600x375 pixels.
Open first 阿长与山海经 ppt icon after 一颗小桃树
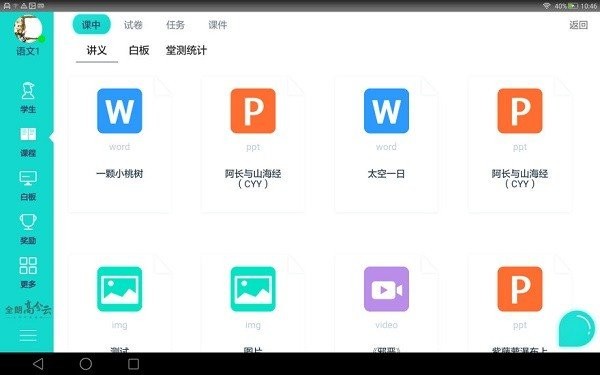pos(253,111)
